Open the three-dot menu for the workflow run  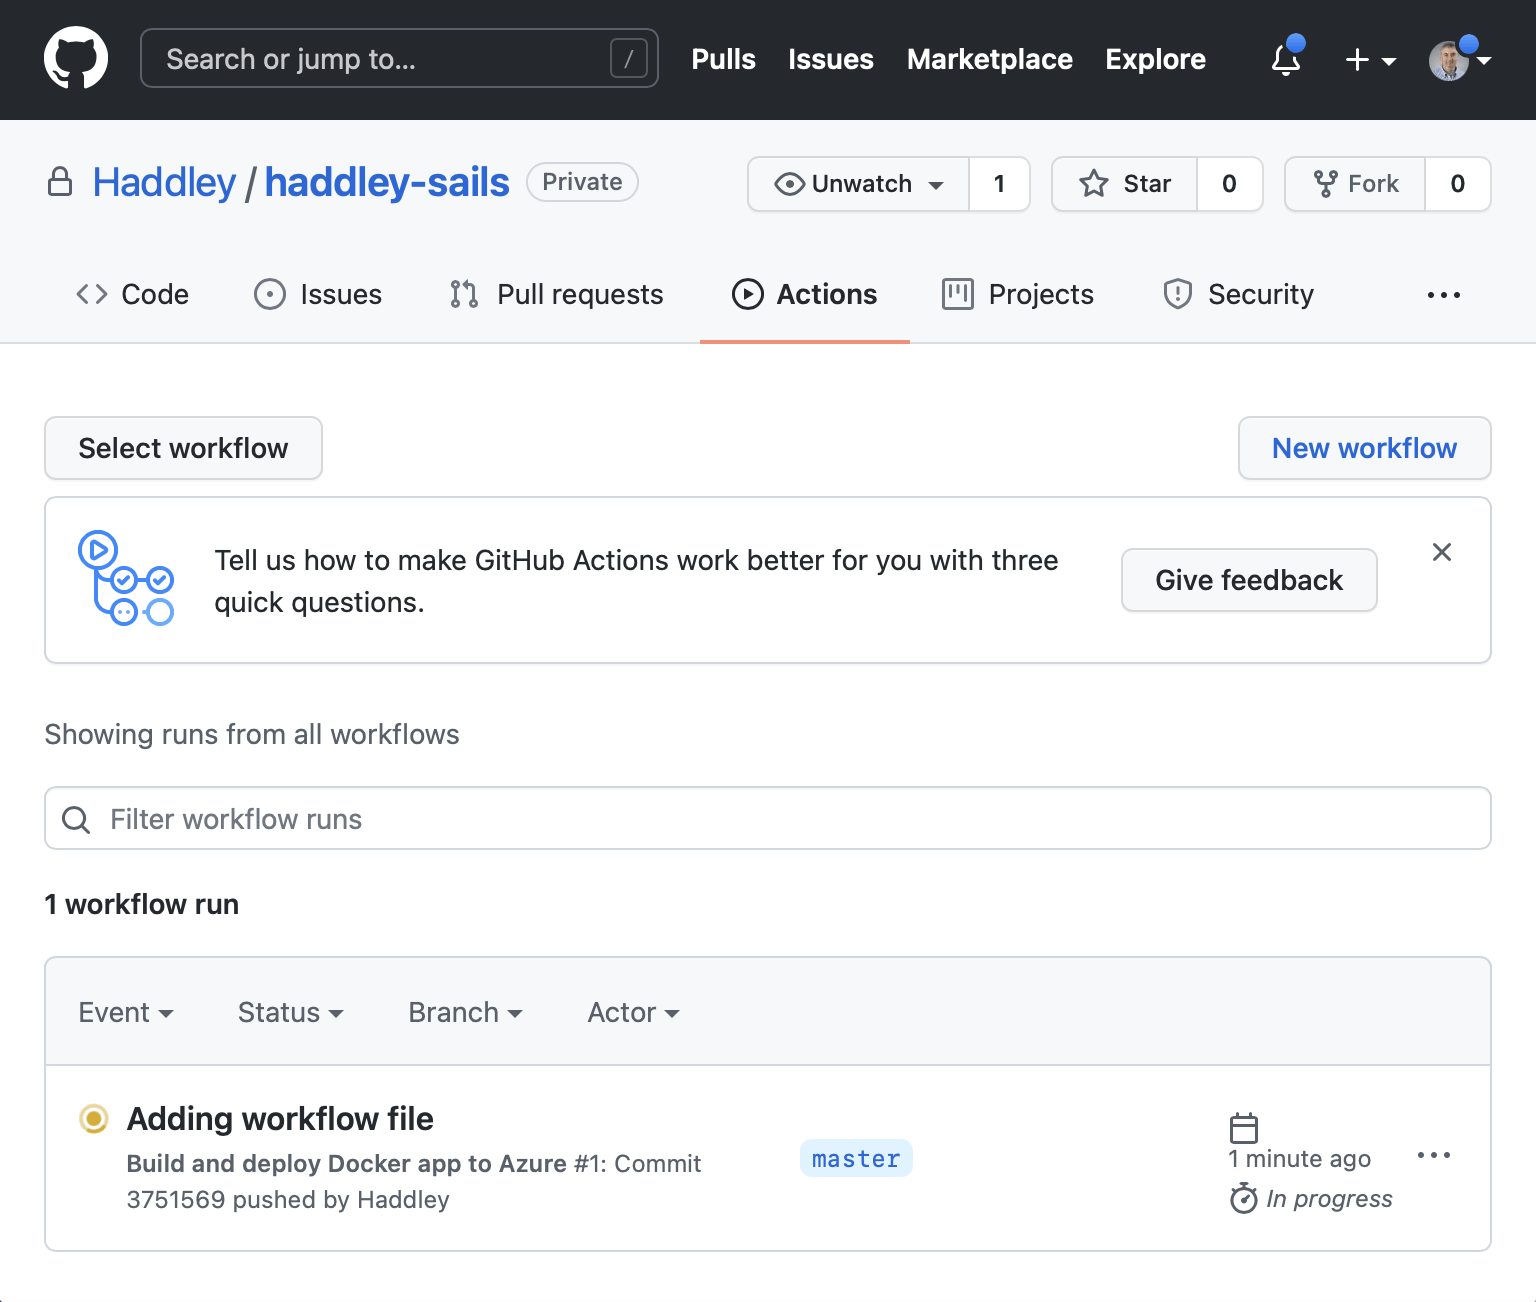[1433, 1156]
